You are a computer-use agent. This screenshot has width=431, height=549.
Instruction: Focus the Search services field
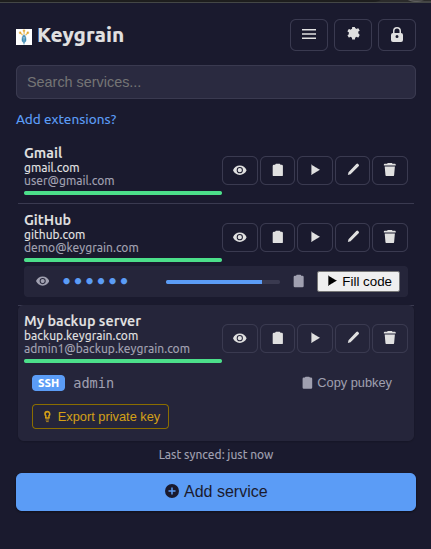pyautogui.click(x=216, y=82)
